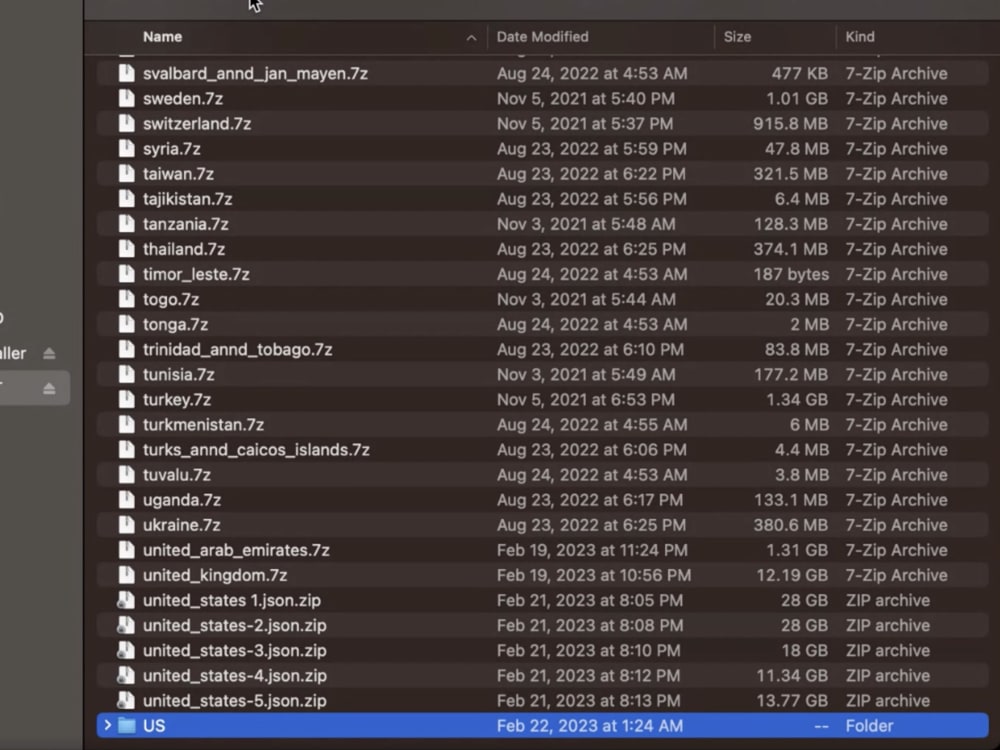The image size is (1000, 750).
Task: Click the ukraine.7z file icon
Action: pos(127,525)
